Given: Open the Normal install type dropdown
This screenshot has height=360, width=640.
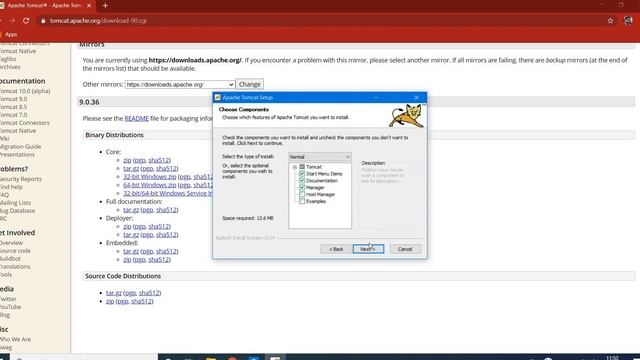Looking at the screenshot, I should pyautogui.click(x=320, y=157).
